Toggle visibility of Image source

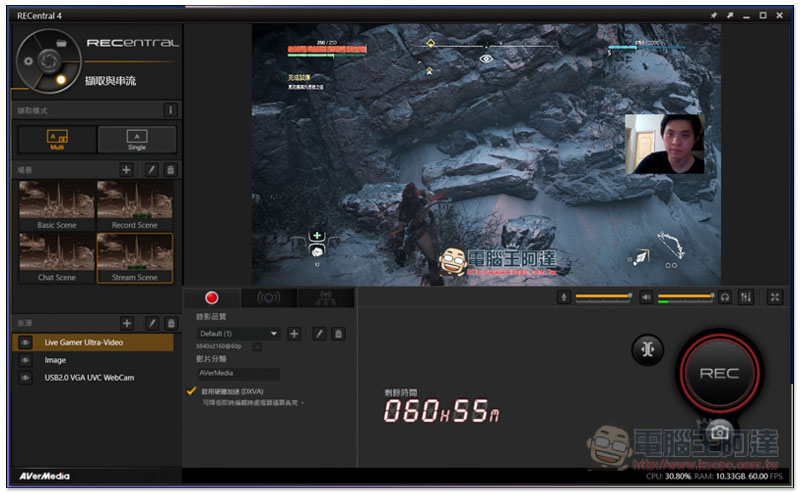pyautogui.click(x=25, y=360)
